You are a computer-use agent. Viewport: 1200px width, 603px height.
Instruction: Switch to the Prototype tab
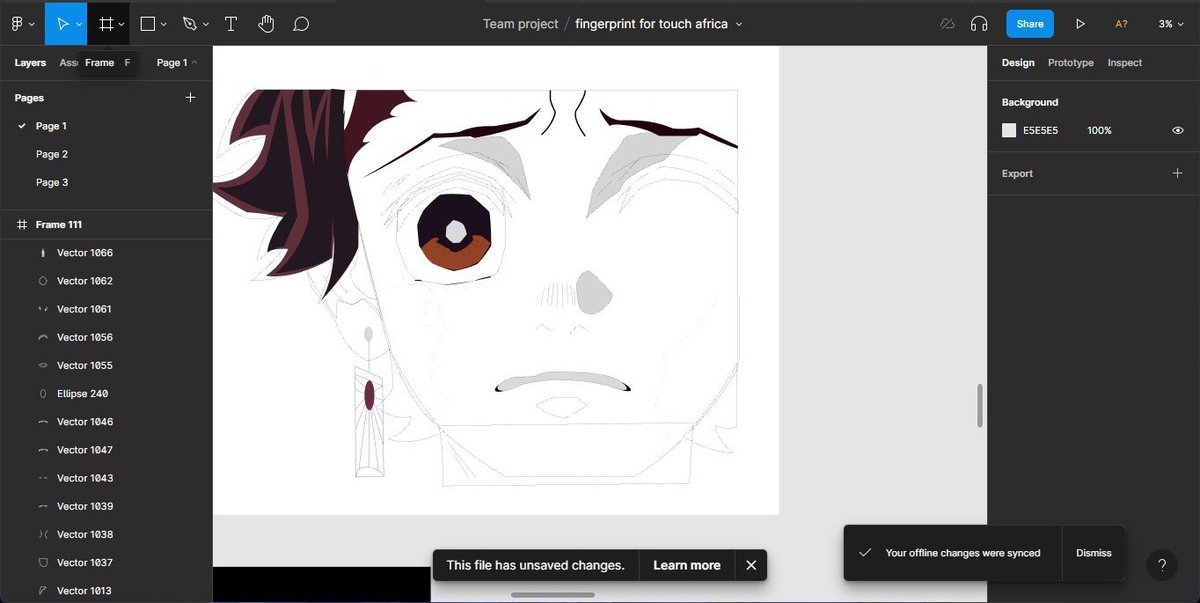(x=1071, y=62)
